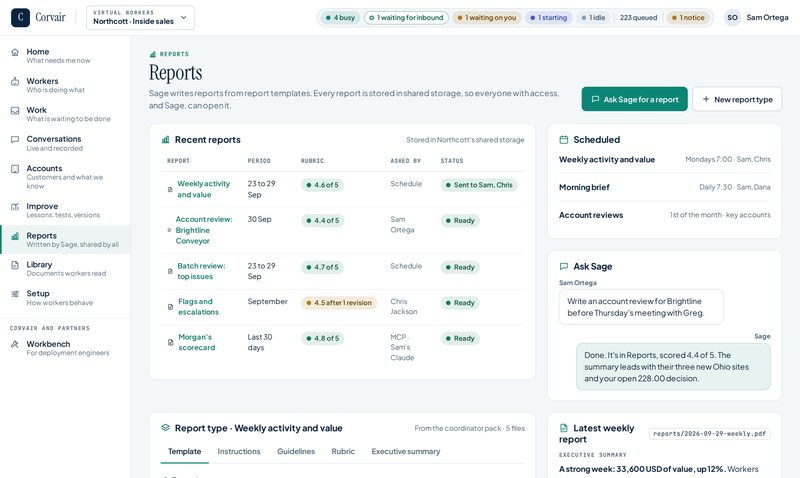Open Workers via its robot icon
The height and width of the screenshot is (478, 800).
coord(15,82)
